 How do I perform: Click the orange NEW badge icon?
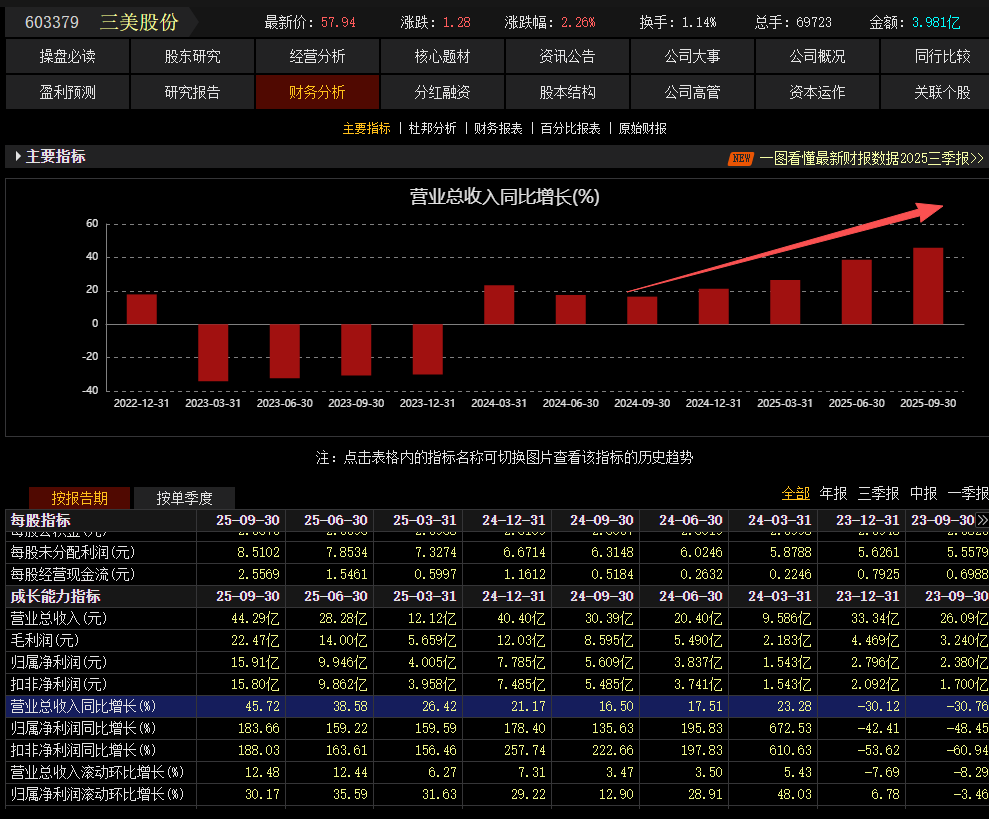pyautogui.click(x=740, y=158)
